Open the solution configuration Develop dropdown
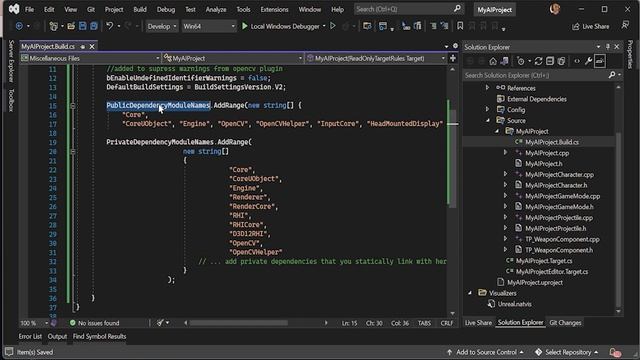Viewport: 640px width, 360px height. pos(162,26)
